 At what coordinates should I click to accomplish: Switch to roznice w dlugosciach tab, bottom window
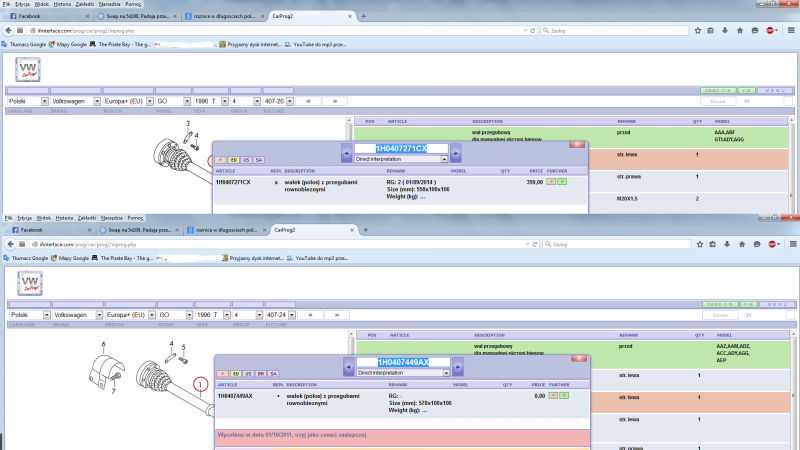point(226,230)
